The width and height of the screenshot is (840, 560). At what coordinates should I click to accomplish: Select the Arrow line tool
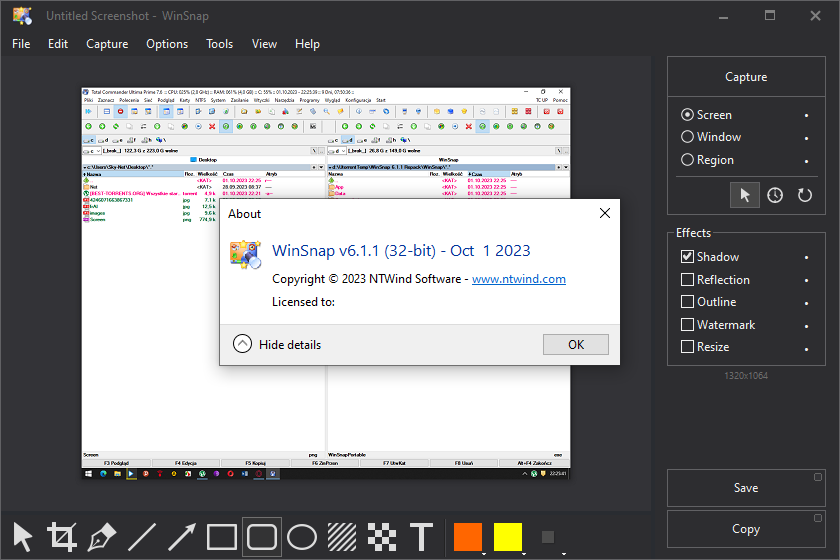pyautogui.click(x=182, y=537)
